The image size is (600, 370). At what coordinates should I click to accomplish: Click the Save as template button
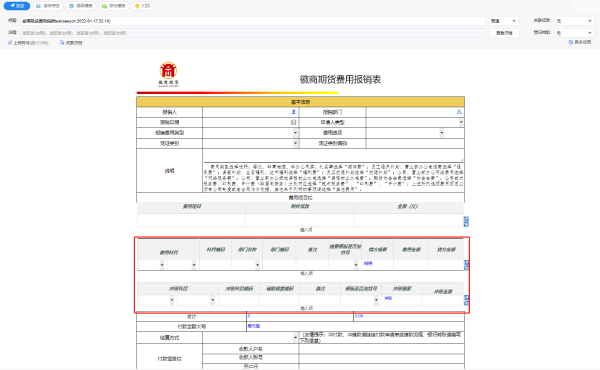114,6
